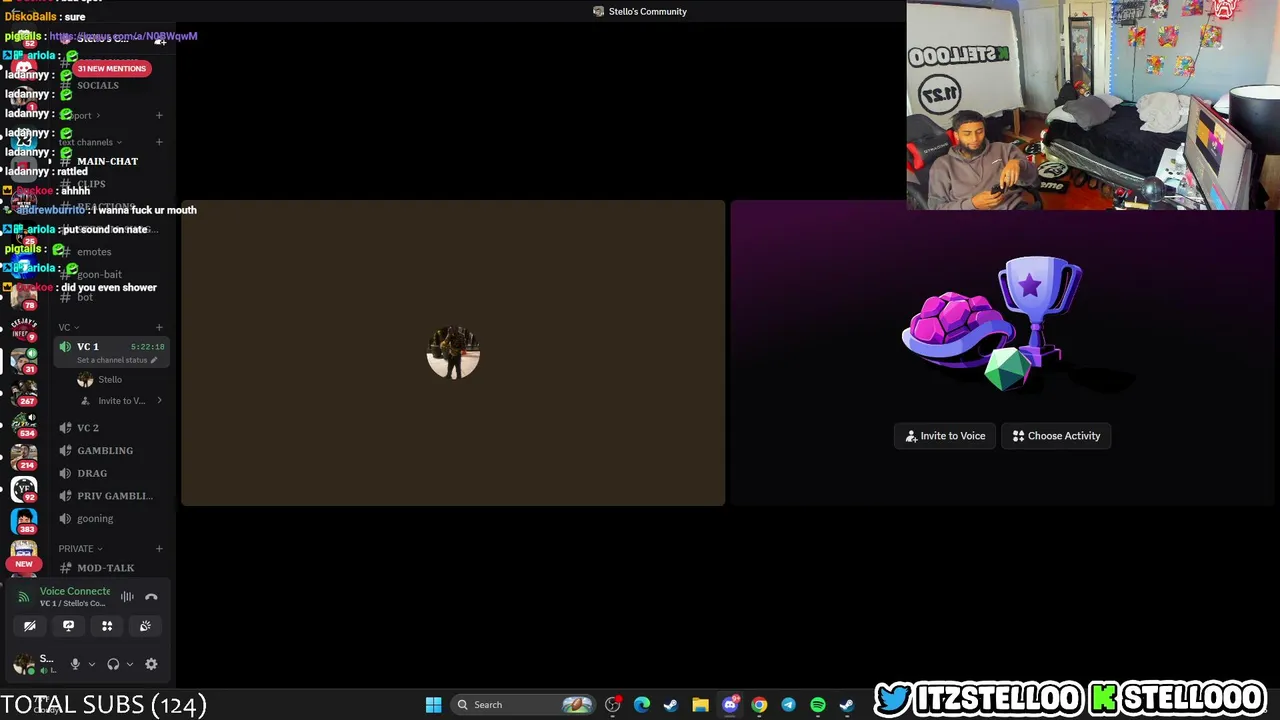The height and width of the screenshot is (720, 1280).
Task: Open Google Chrome from taskbar
Action: click(x=759, y=705)
